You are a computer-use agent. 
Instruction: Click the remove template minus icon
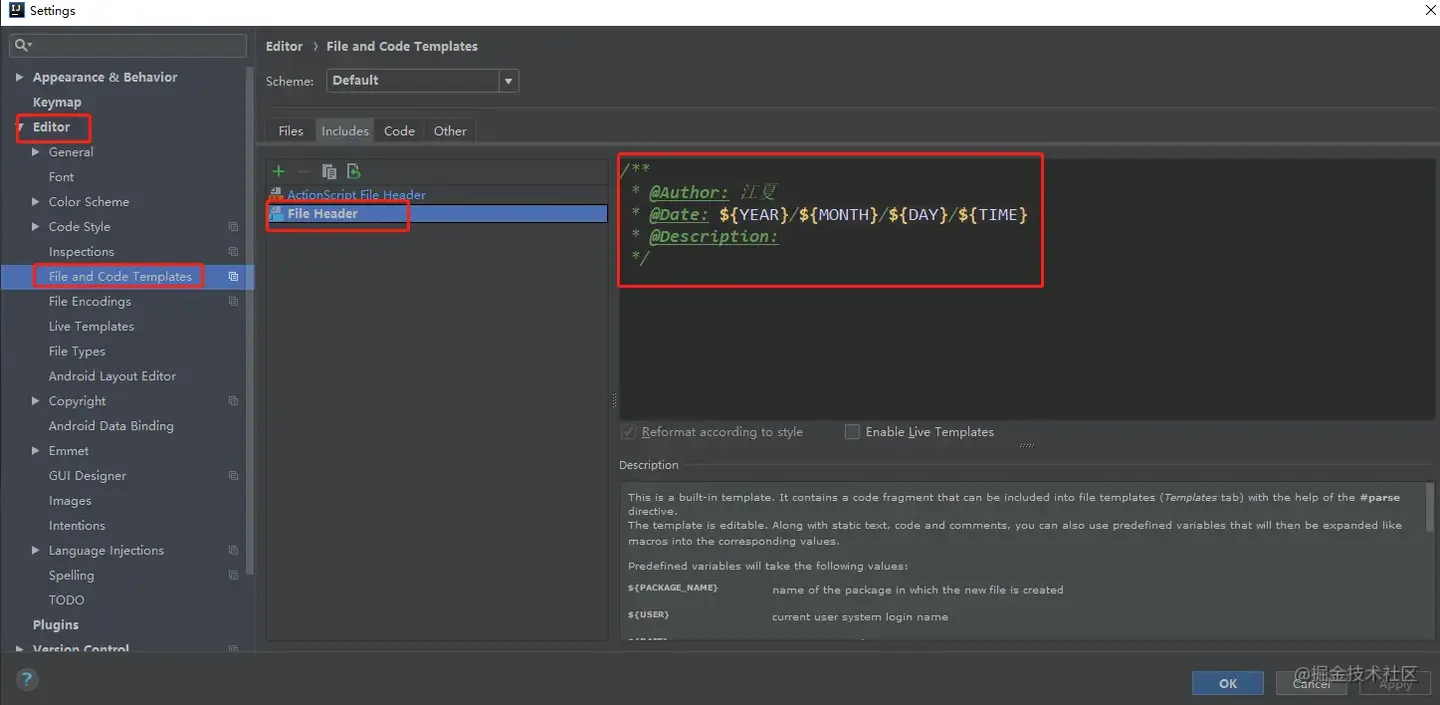(x=303, y=172)
